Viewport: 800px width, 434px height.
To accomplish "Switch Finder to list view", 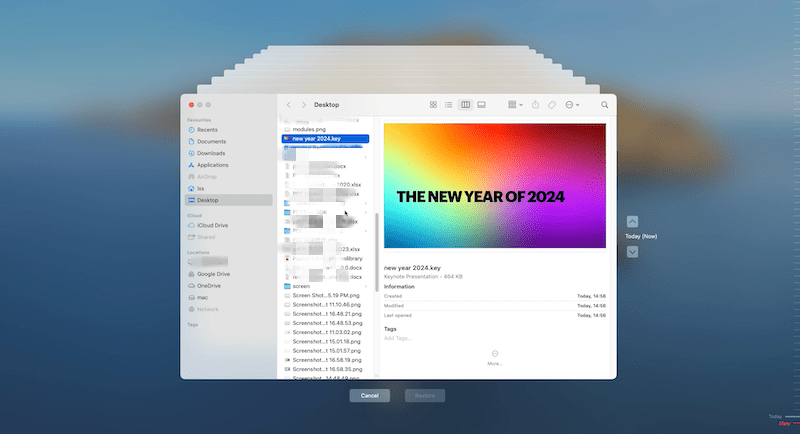I will click(x=449, y=104).
